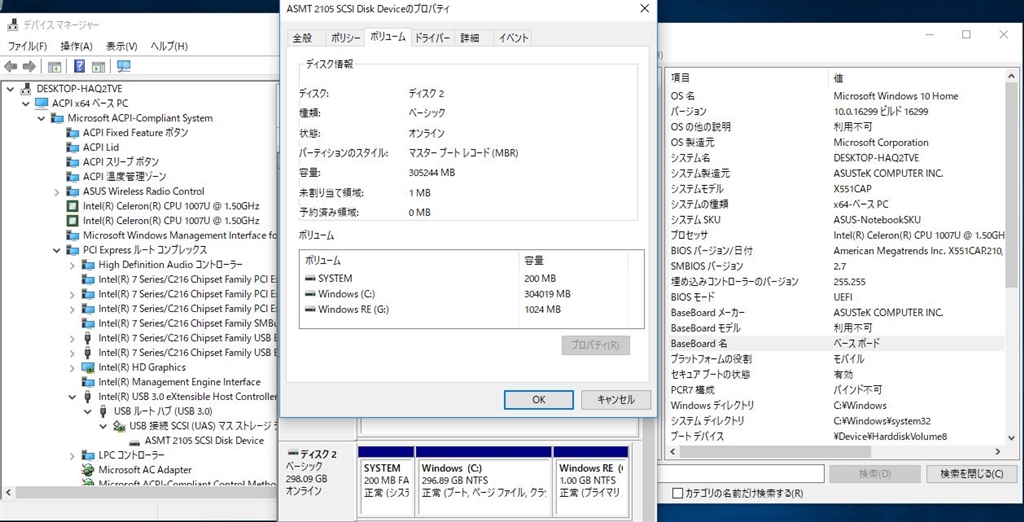Click the キャンセル button
Image resolution: width=1024 pixels, height=522 pixels.
coord(616,400)
